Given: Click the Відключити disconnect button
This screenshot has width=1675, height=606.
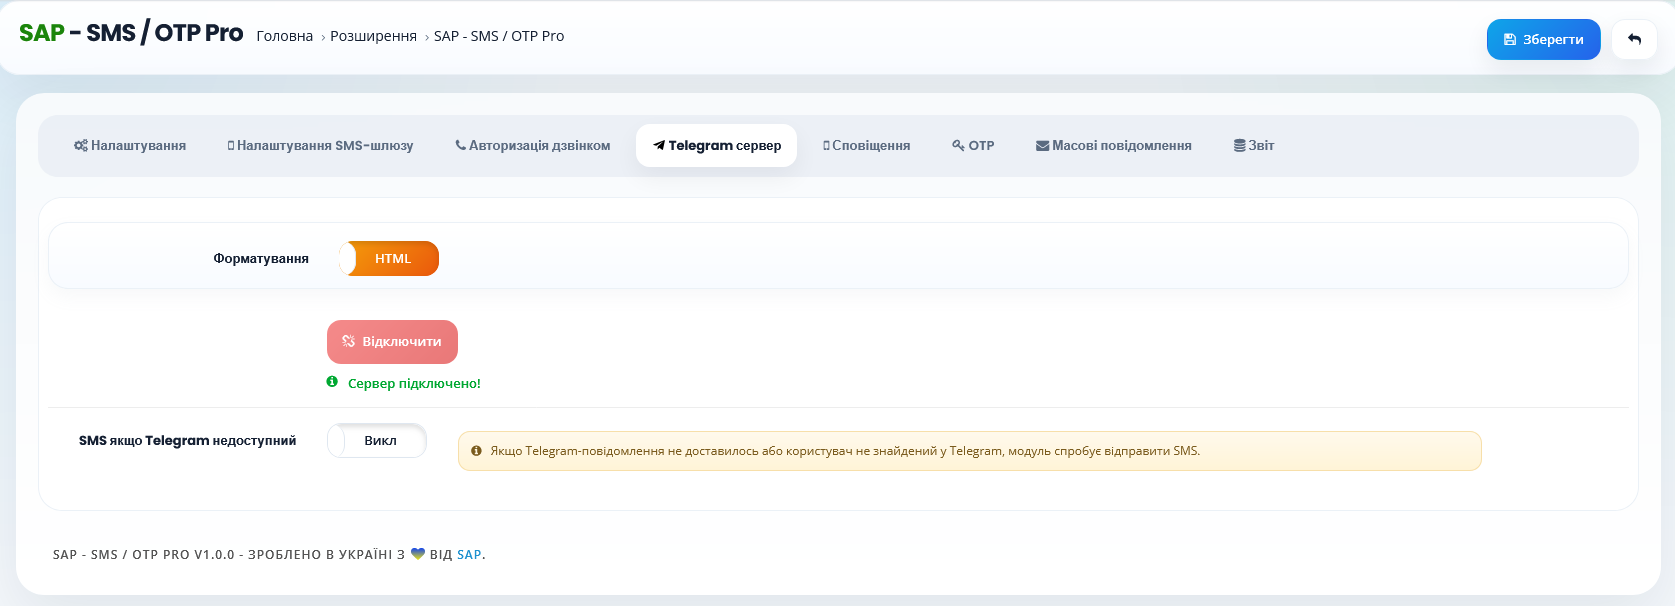Looking at the screenshot, I should 392,342.
